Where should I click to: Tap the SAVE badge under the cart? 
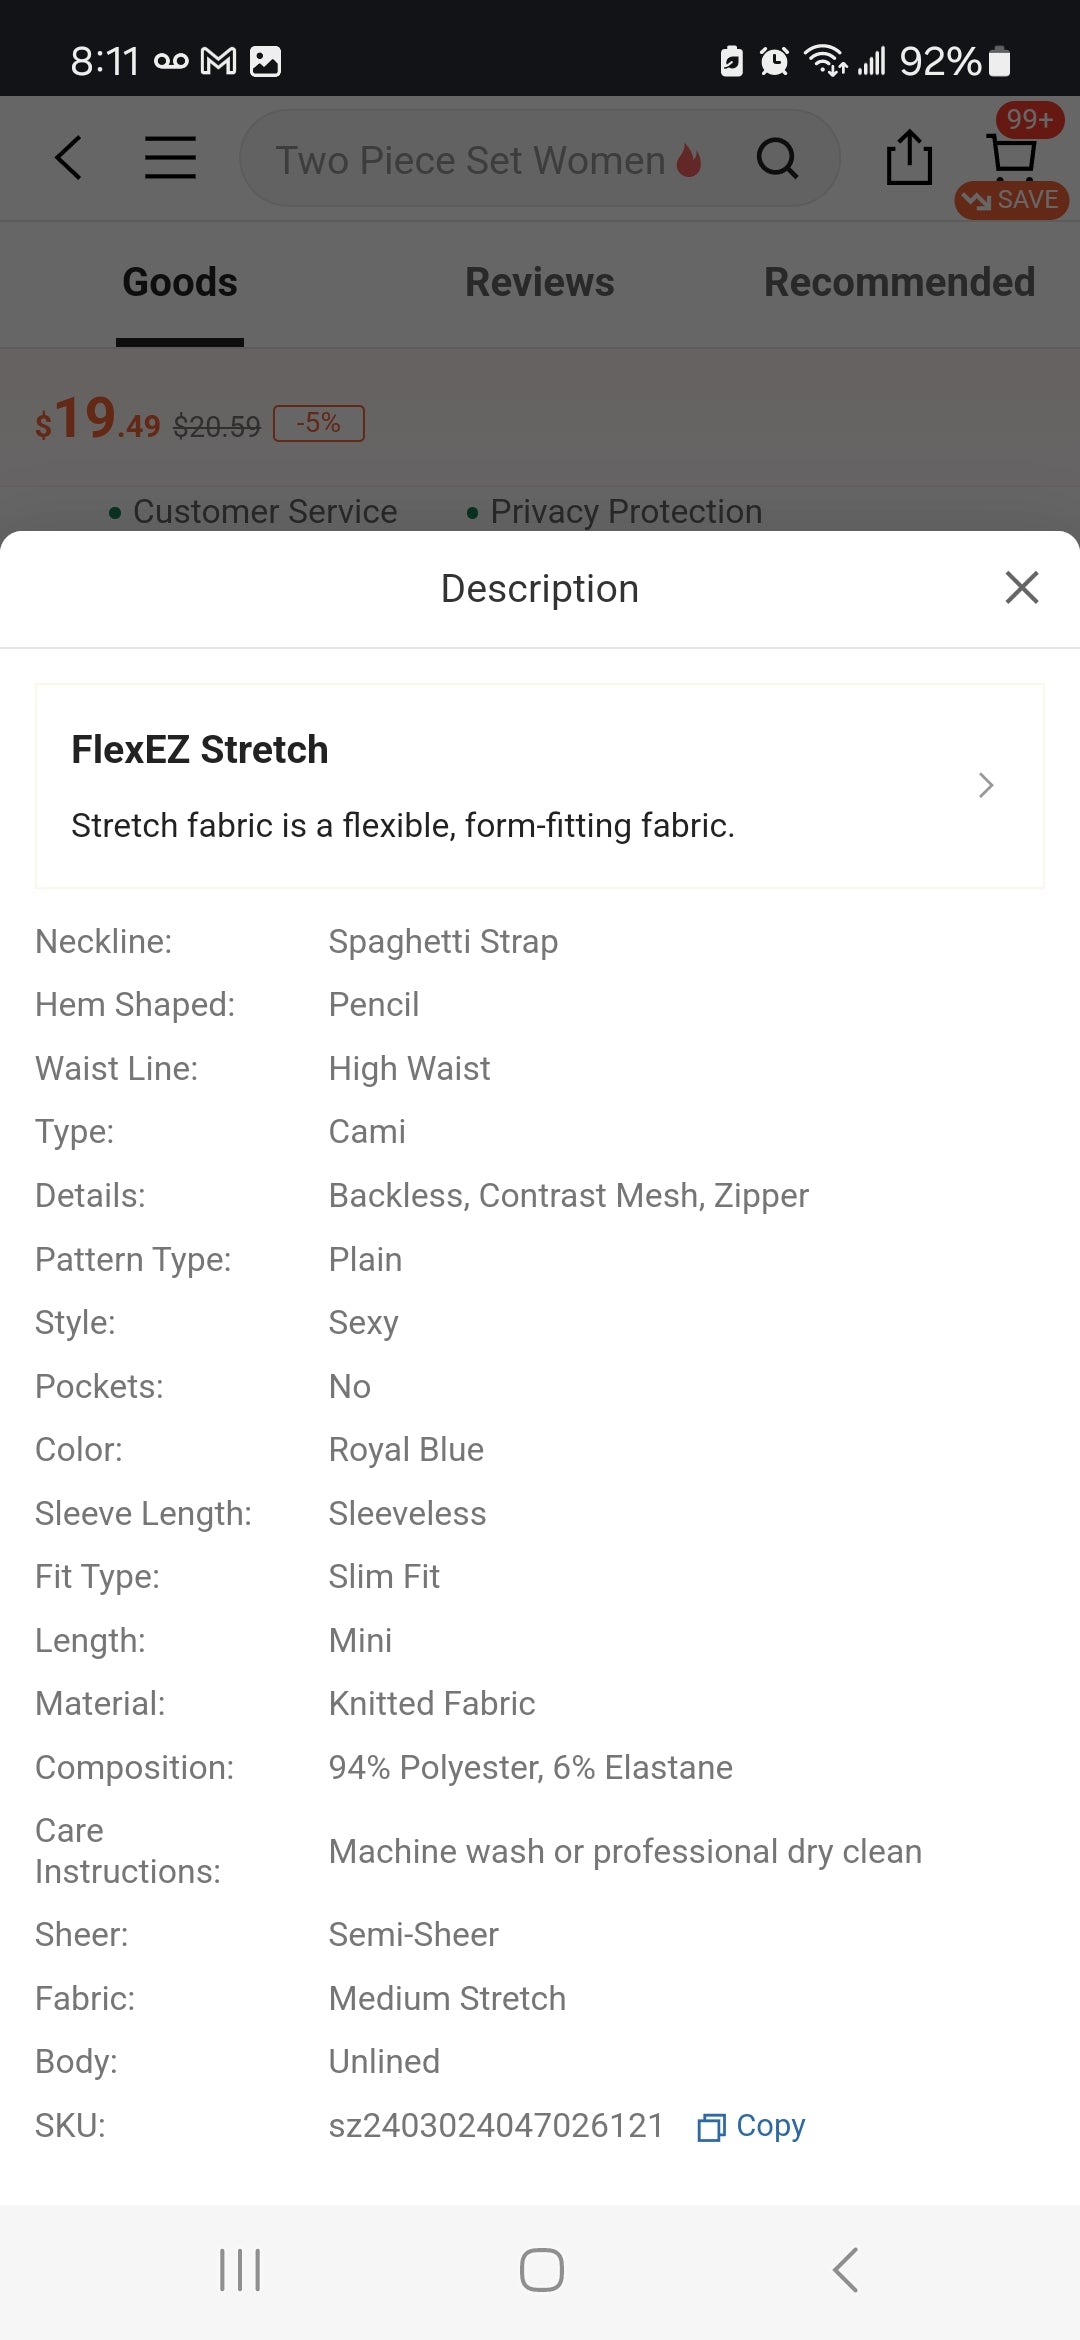1012,200
